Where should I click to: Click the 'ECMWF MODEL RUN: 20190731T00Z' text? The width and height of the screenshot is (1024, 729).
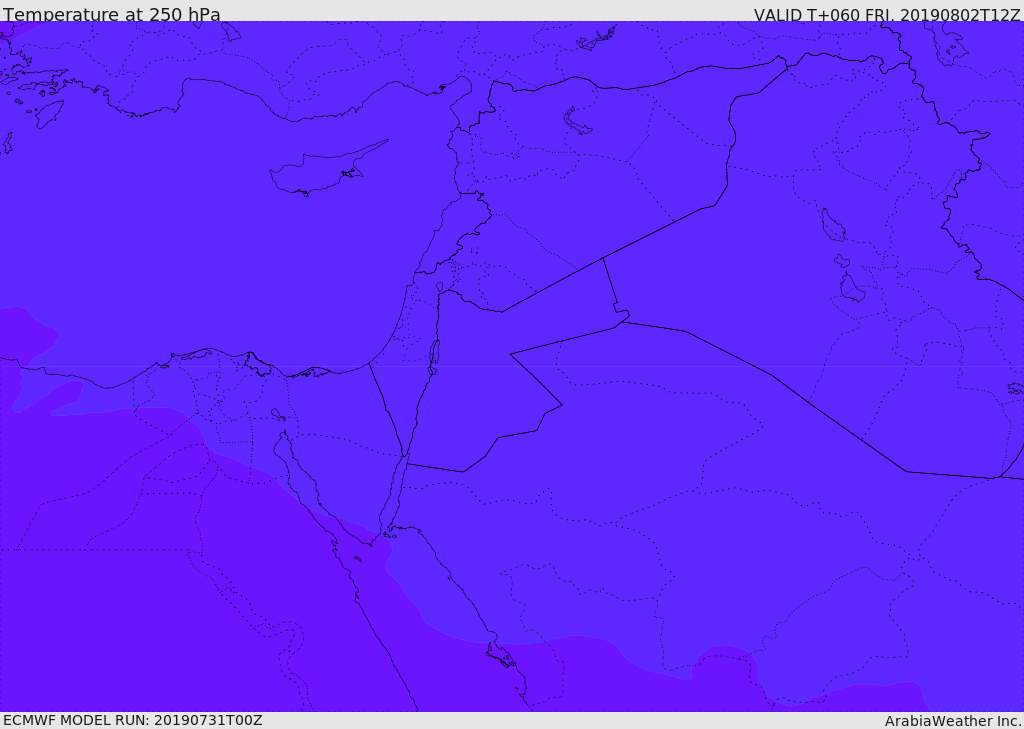(x=133, y=721)
